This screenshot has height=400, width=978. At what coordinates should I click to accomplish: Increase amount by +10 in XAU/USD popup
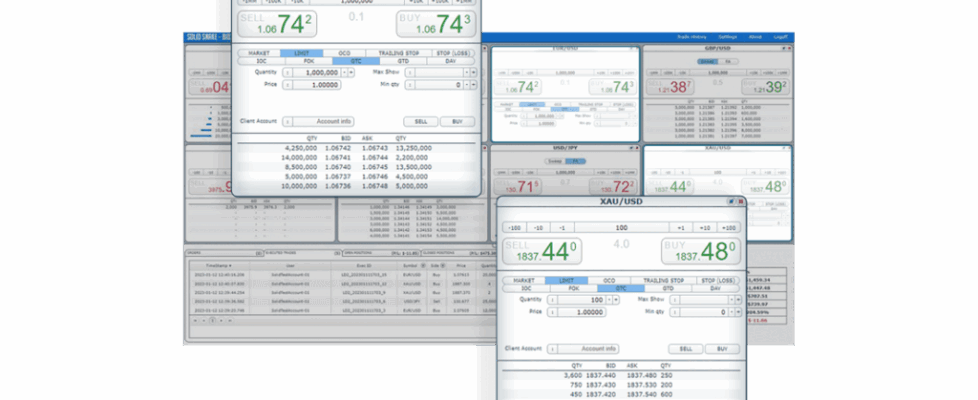coord(704,228)
